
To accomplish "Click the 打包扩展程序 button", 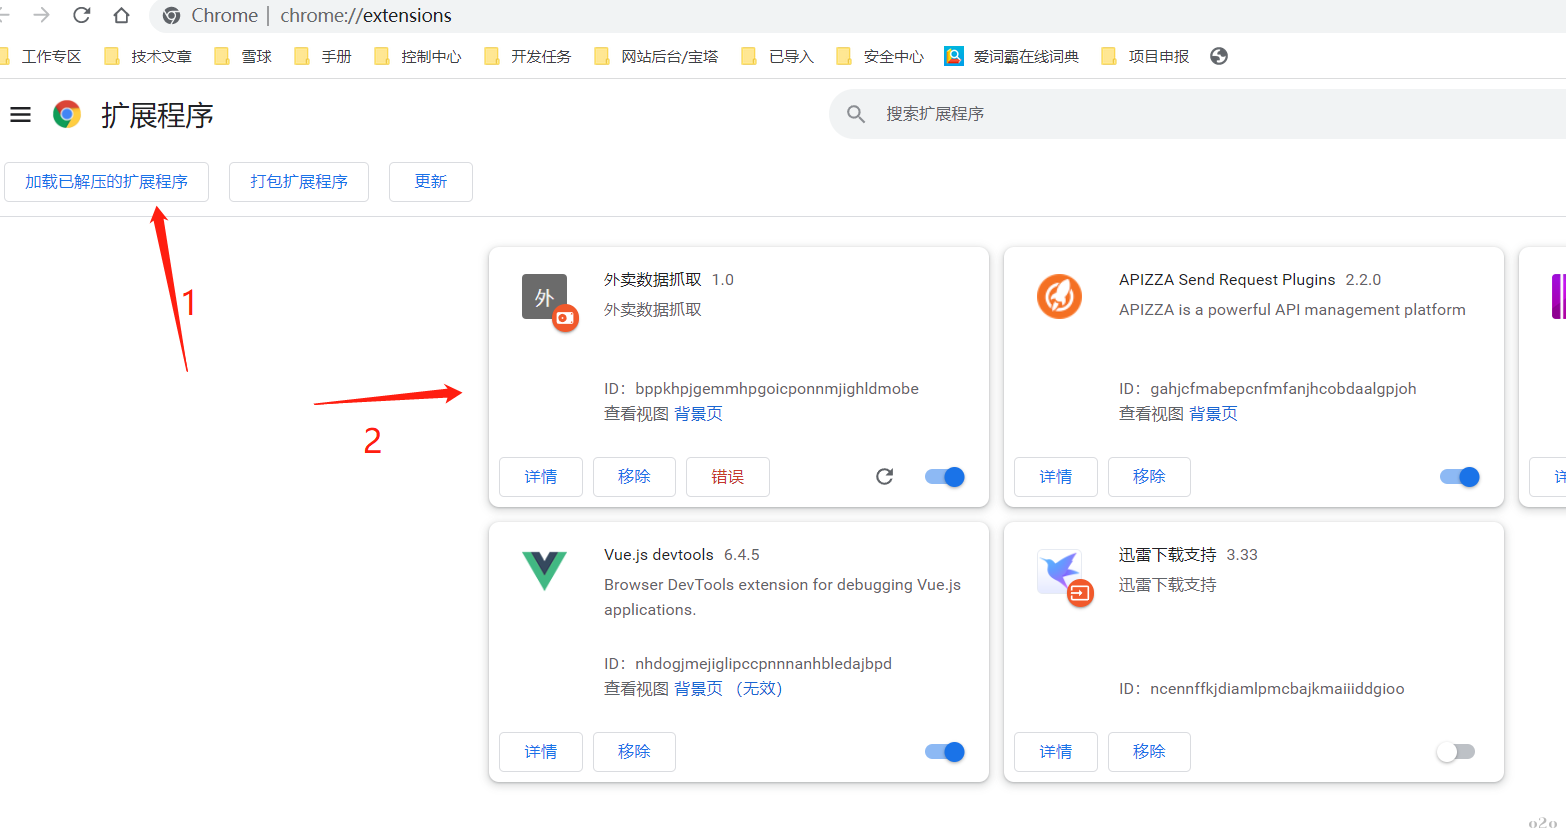I will point(299,182).
